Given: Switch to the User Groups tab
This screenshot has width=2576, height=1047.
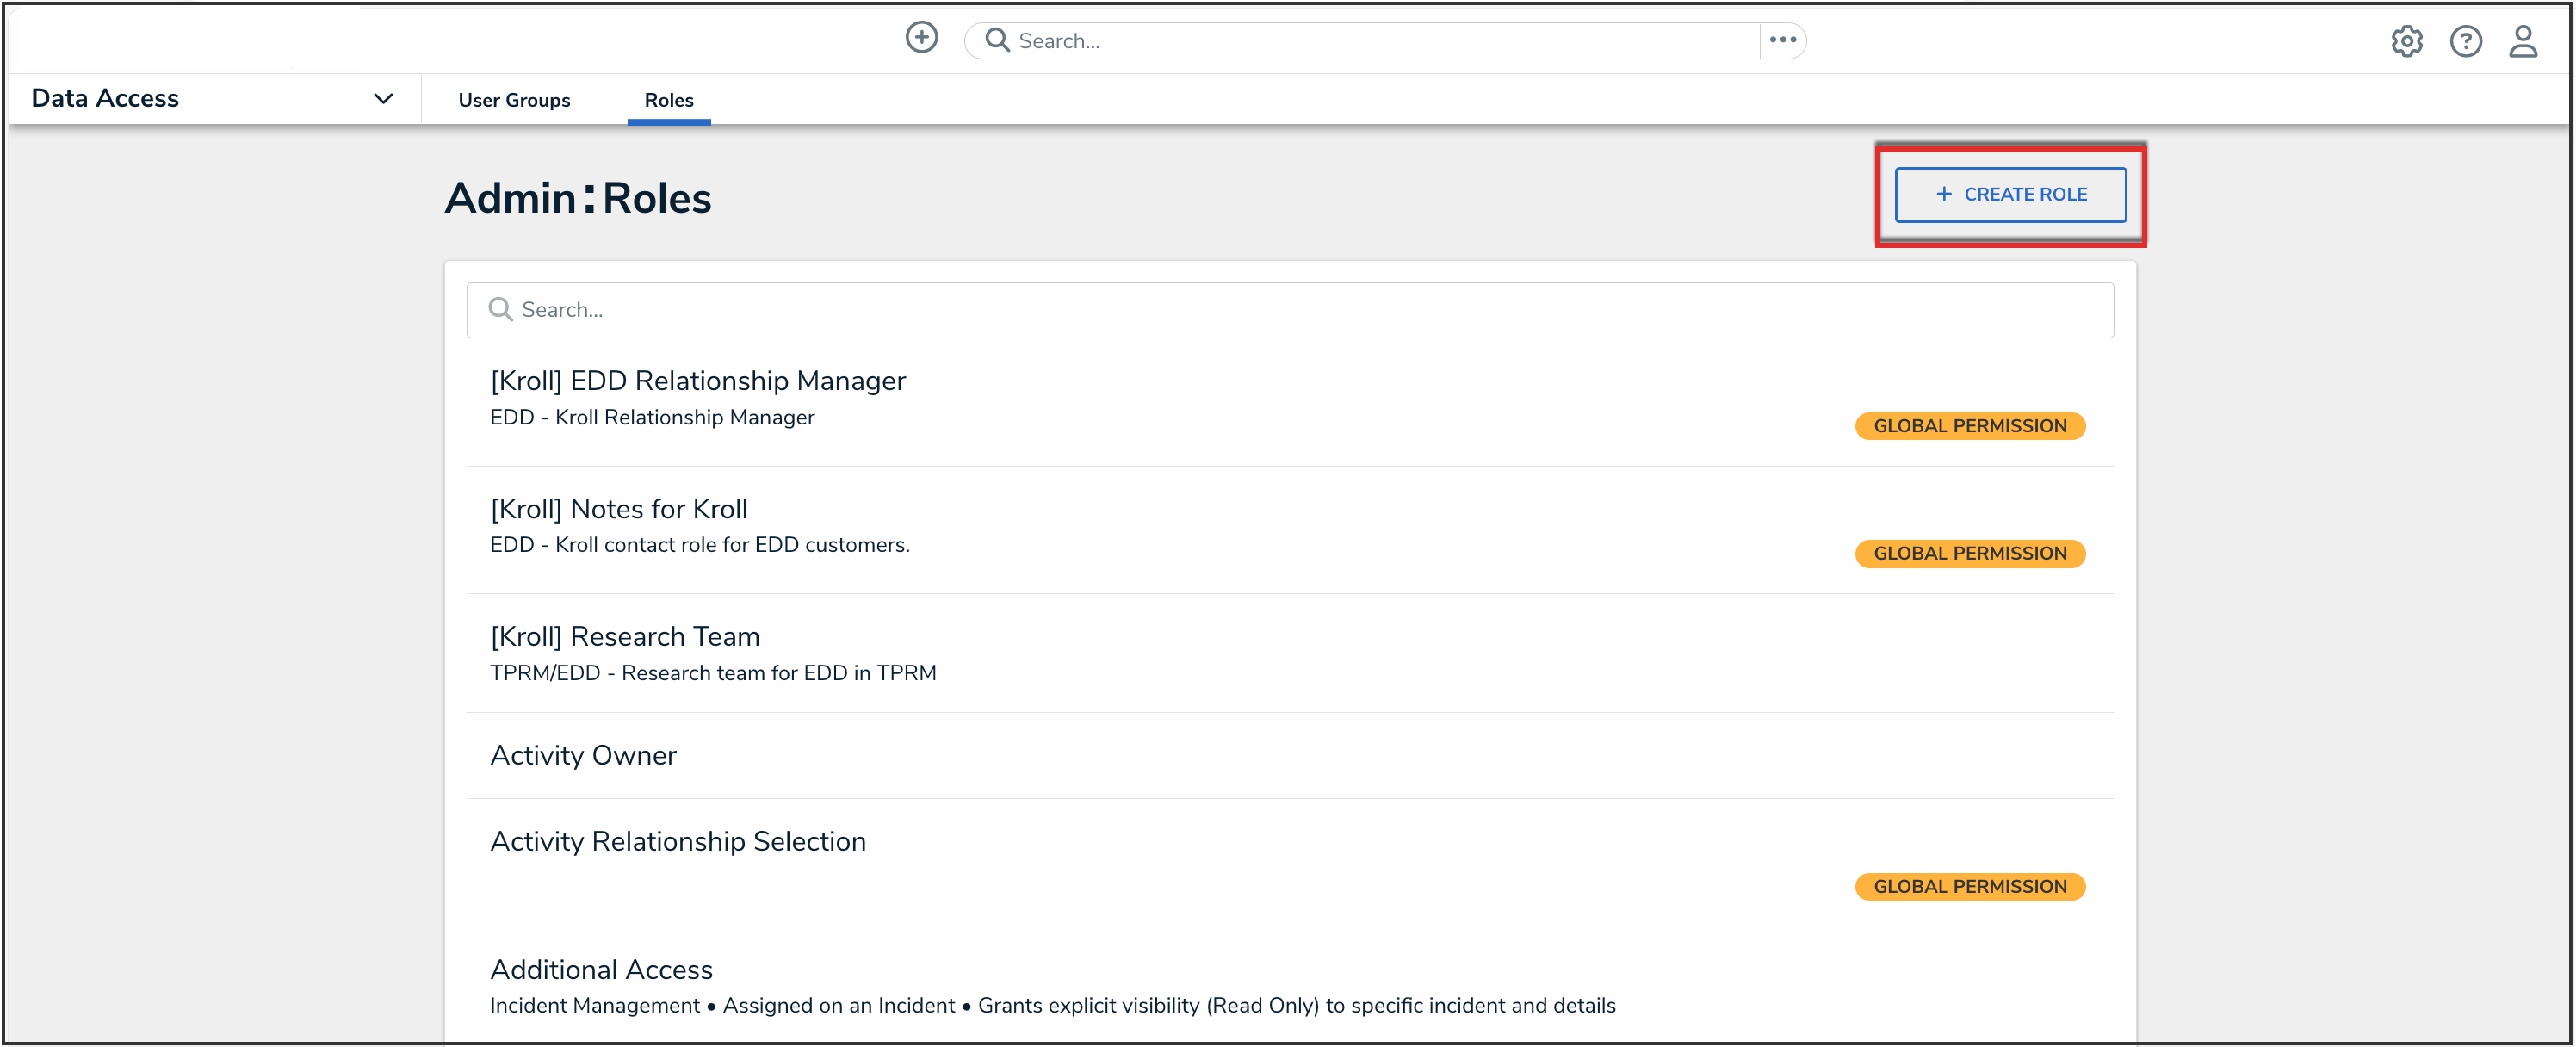Looking at the screenshot, I should (x=514, y=100).
